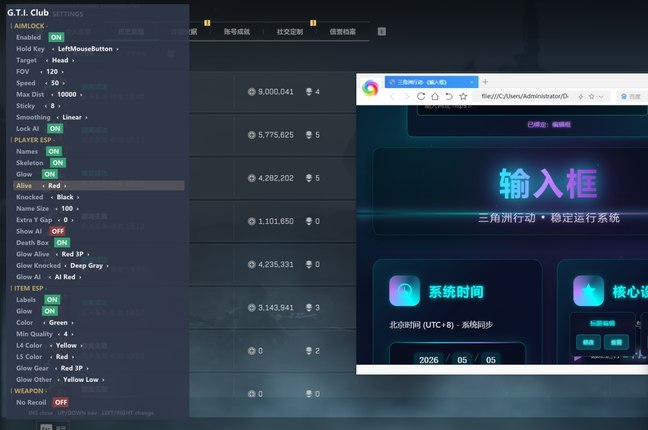Click the browser undo/restore arrow icon
Viewport: 648px width, 430px height.
pos(449,96)
